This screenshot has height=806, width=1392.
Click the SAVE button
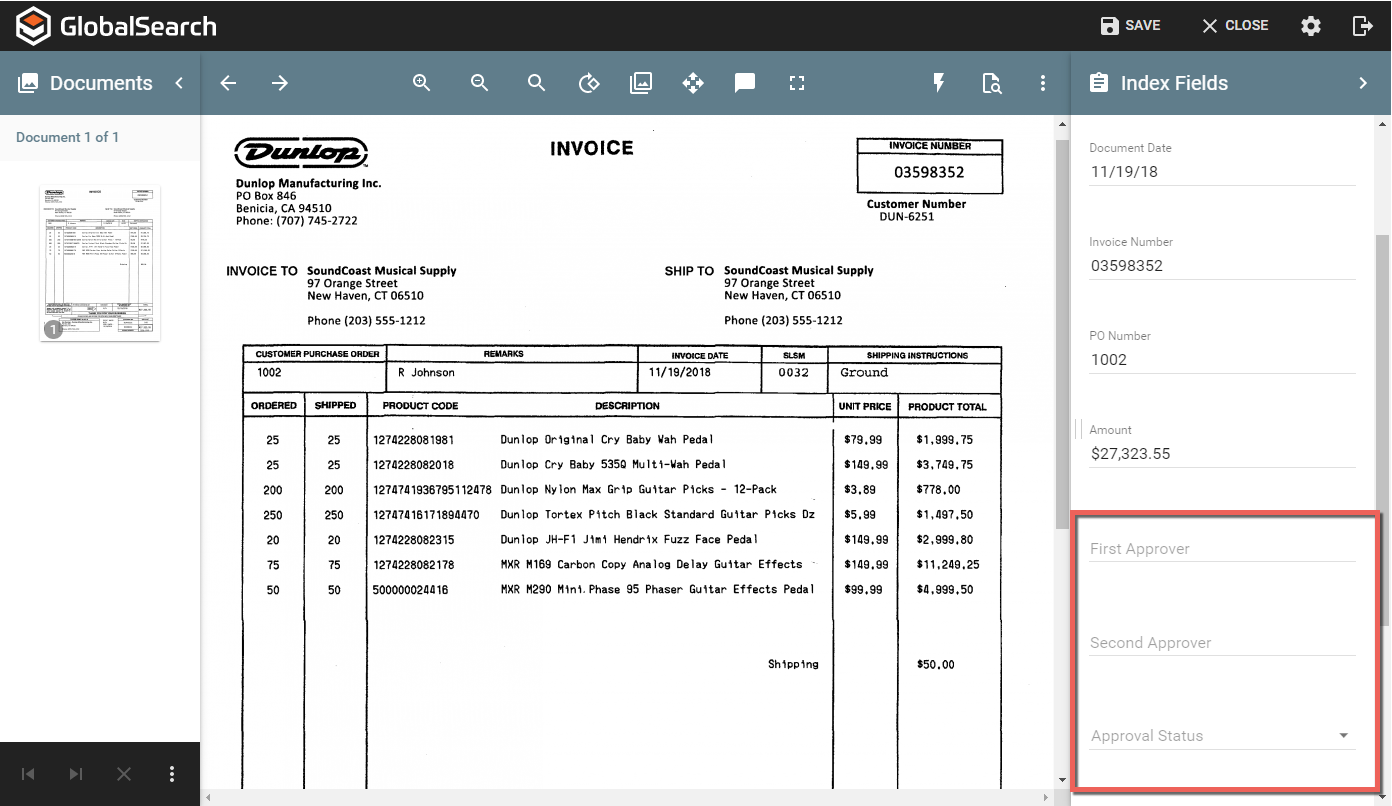(1130, 26)
